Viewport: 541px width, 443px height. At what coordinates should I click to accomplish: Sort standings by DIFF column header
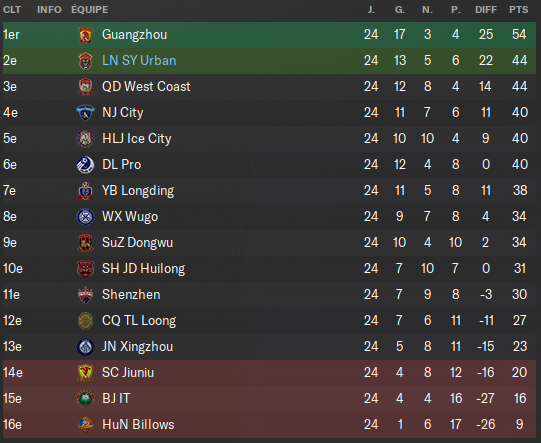(486, 10)
